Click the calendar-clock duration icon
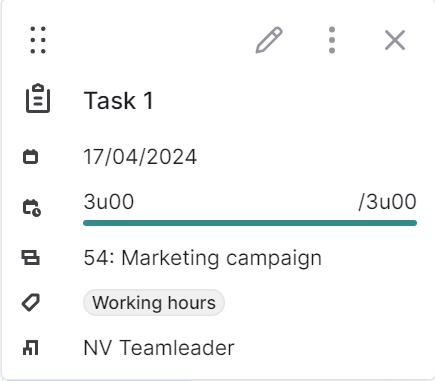The height and width of the screenshot is (381, 435). point(32,208)
